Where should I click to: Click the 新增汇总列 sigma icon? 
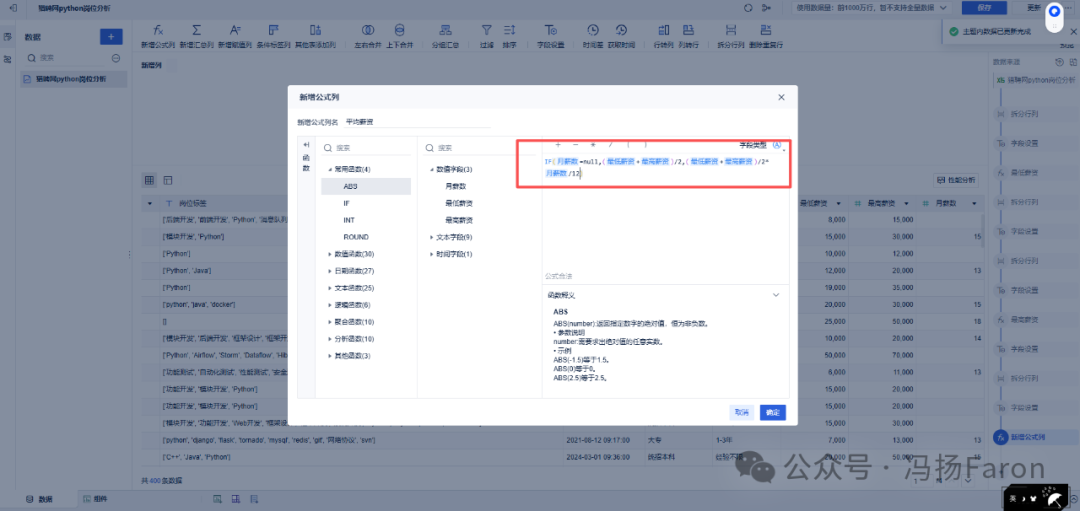click(x=196, y=30)
